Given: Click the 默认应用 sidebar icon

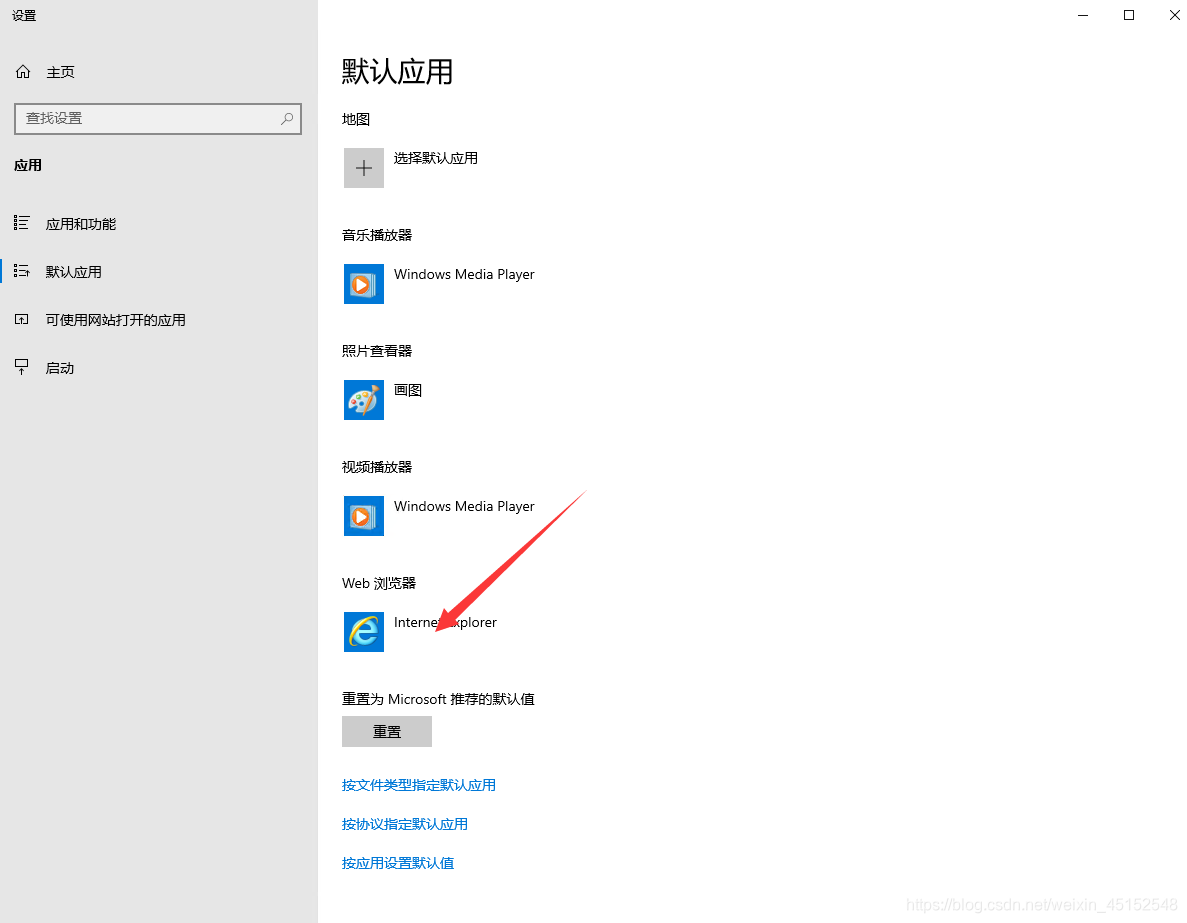Looking at the screenshot, I should click(x=22, y=271).
